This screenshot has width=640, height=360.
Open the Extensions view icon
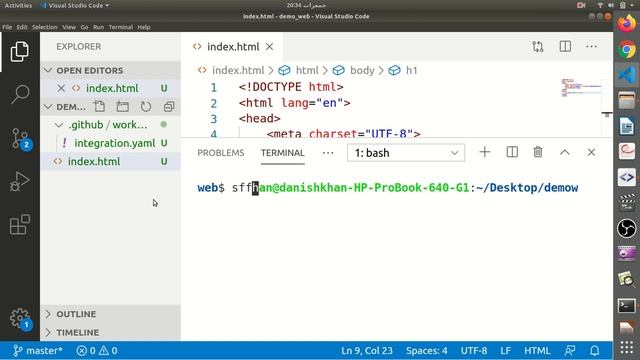(20, 225)
